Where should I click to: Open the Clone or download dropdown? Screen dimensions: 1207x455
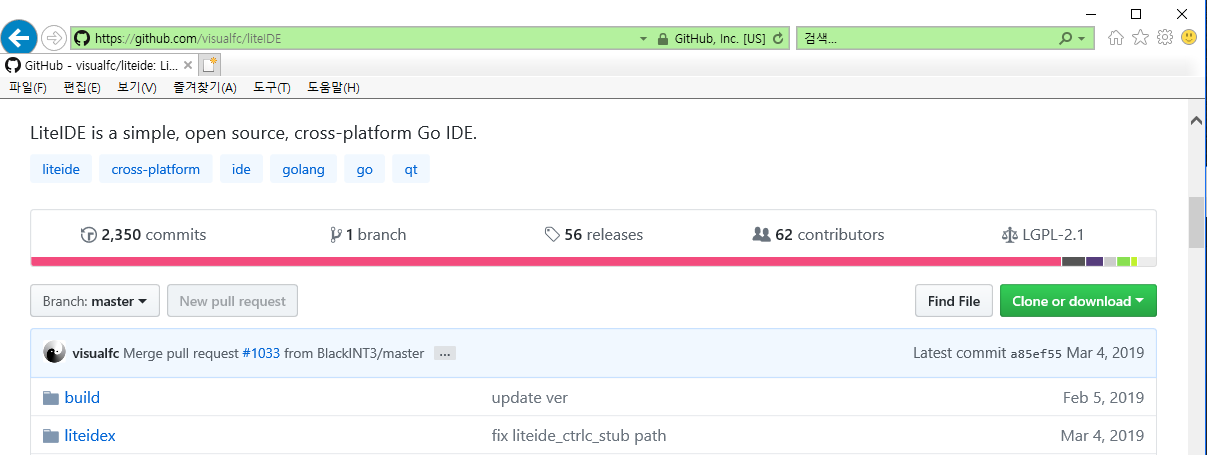pos(1078,301)
